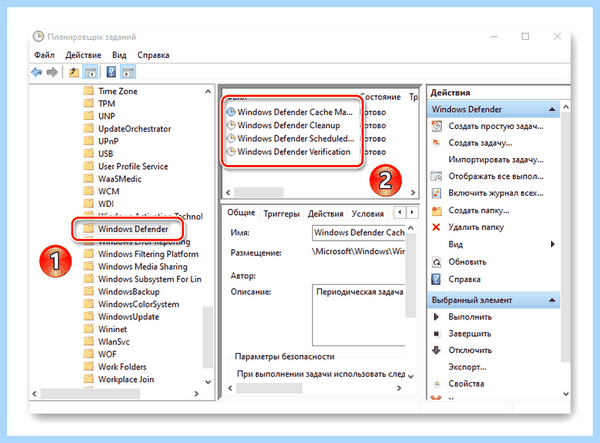Select the Windows Defender folder in tree
Screen dimensions: 600x443
133,229
